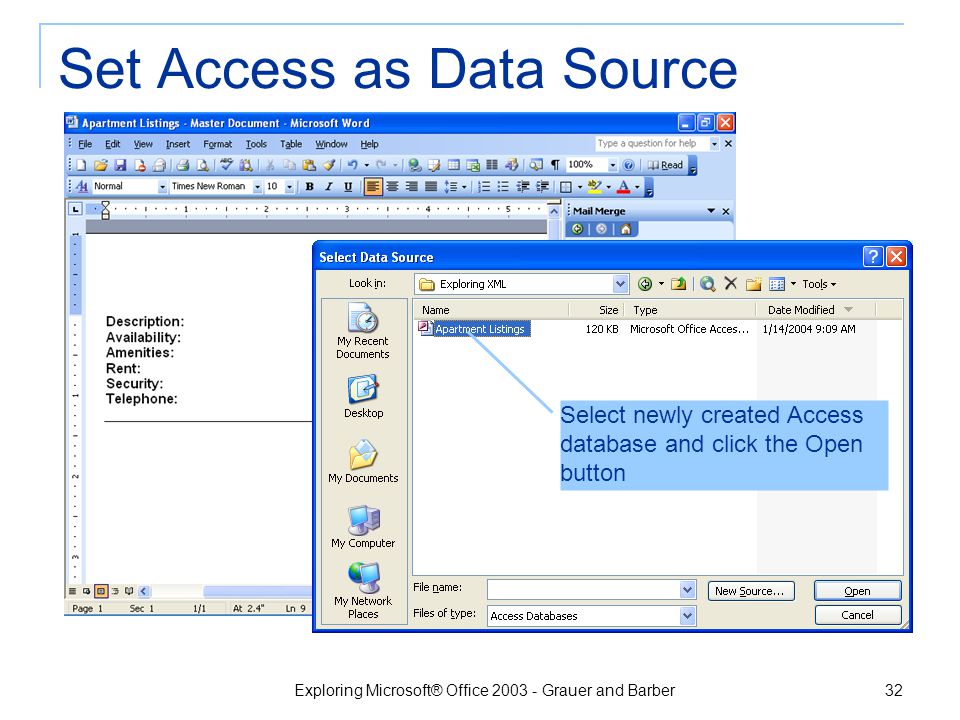Click the Justify alignment icon
The image size is (960, 720).
click(x=431, y=186)
